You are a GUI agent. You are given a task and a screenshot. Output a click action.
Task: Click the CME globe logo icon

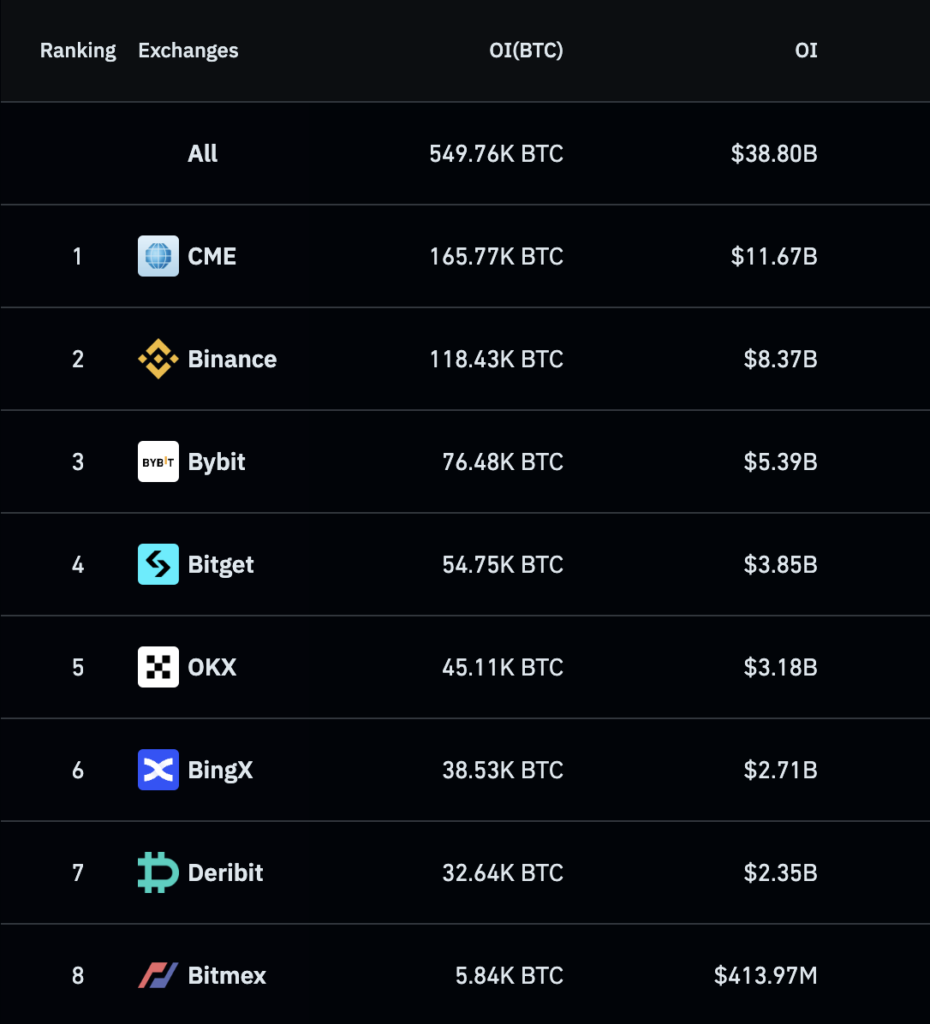click(x=158, y=256)
